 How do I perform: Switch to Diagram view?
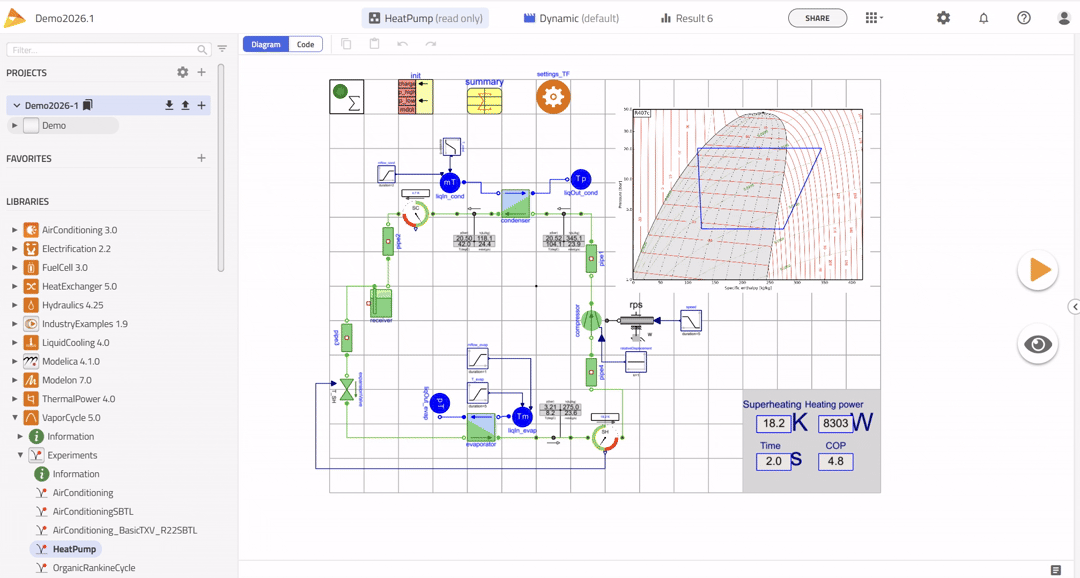pyautogui.click(x=266, y=44)
